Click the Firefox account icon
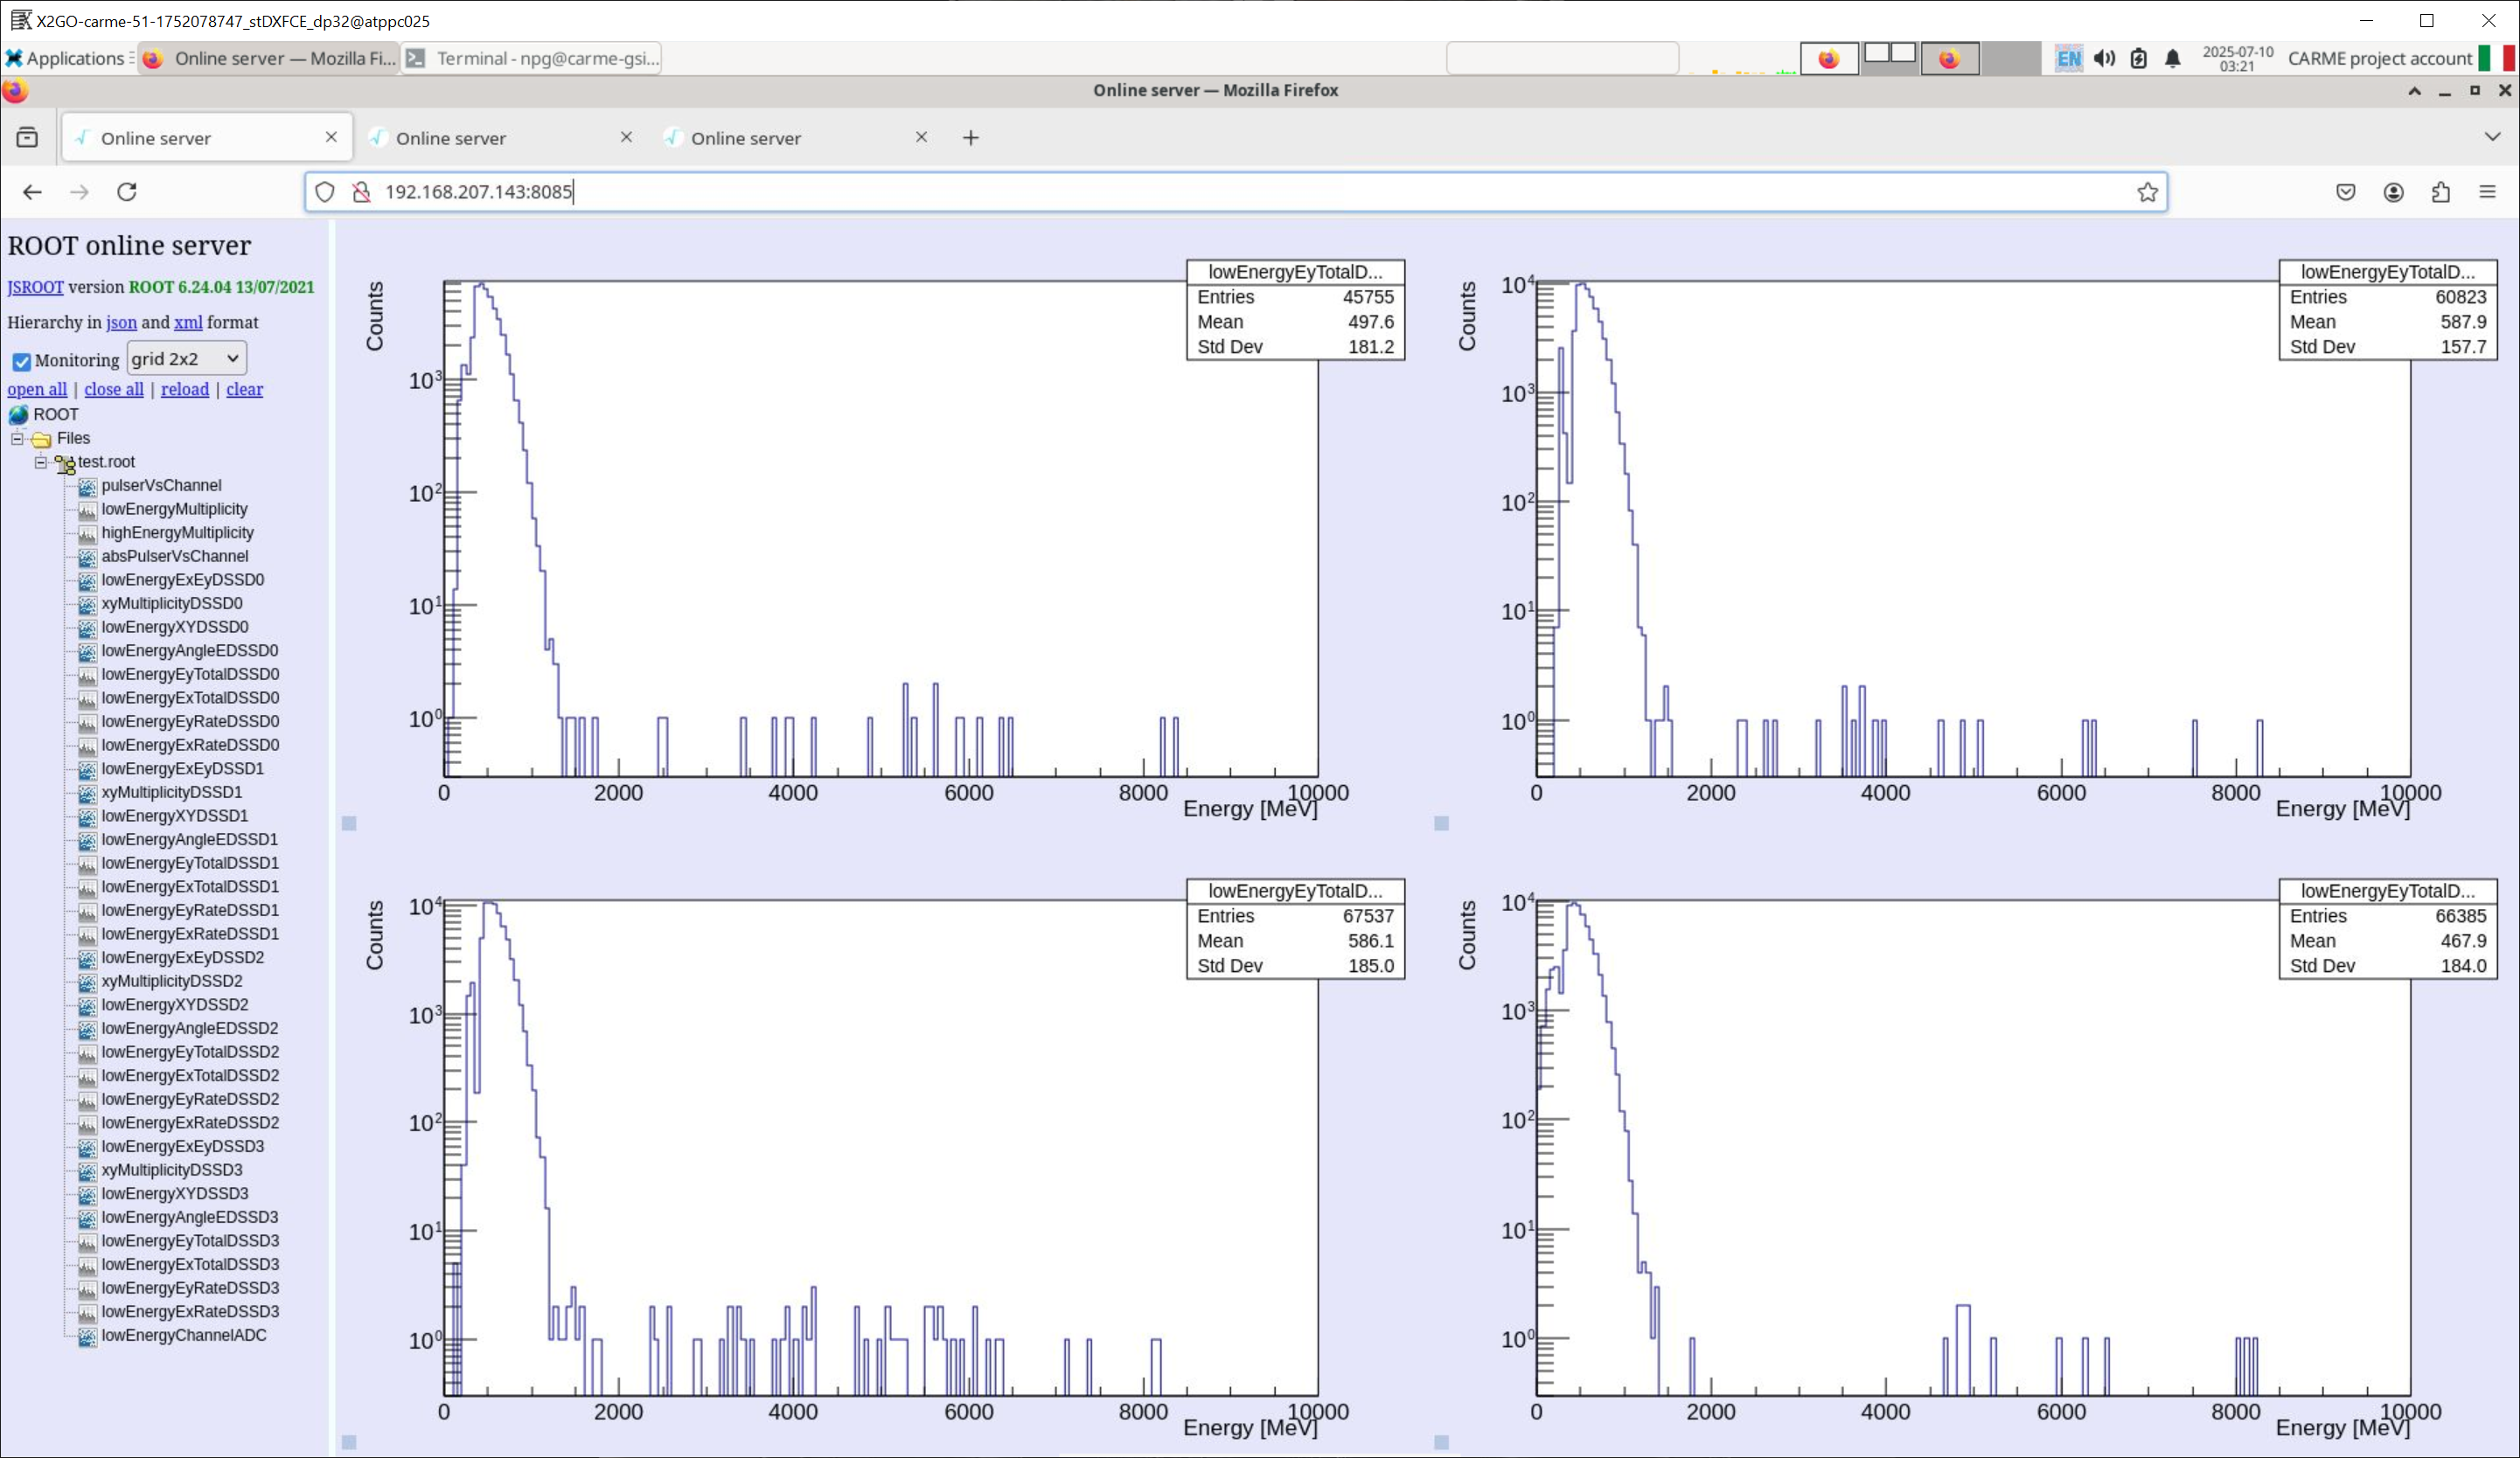This screenshot has height=1458, width=2520. 2393,192
